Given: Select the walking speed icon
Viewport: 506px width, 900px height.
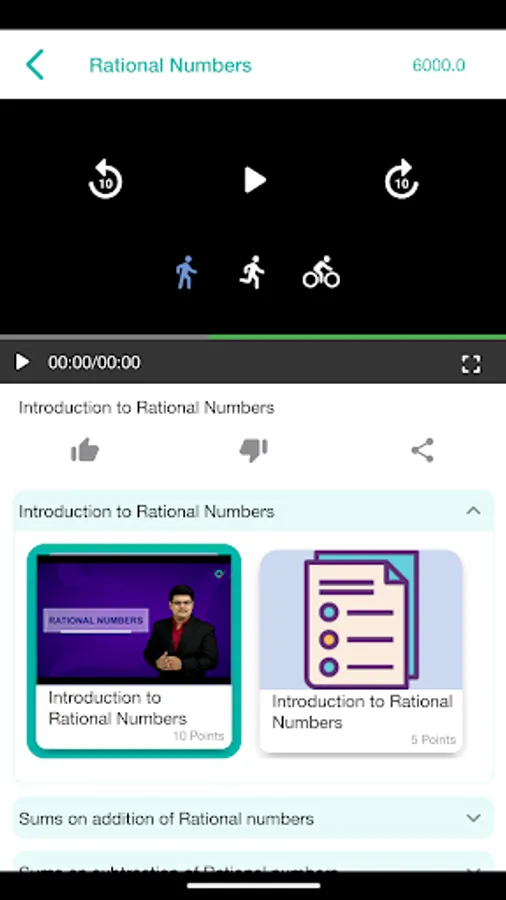Looking at the screenshot, I should pos(186,273).
